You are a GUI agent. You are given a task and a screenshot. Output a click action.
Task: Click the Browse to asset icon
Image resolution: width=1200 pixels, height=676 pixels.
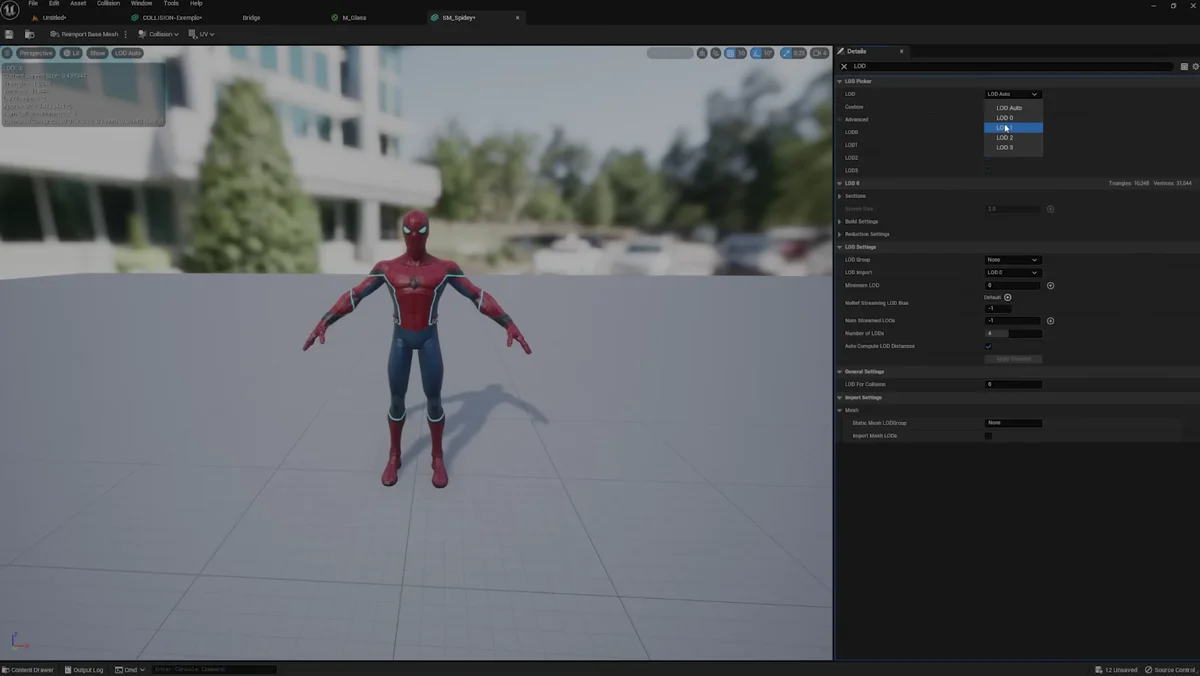pyautogui.click(x=29, y=34)
